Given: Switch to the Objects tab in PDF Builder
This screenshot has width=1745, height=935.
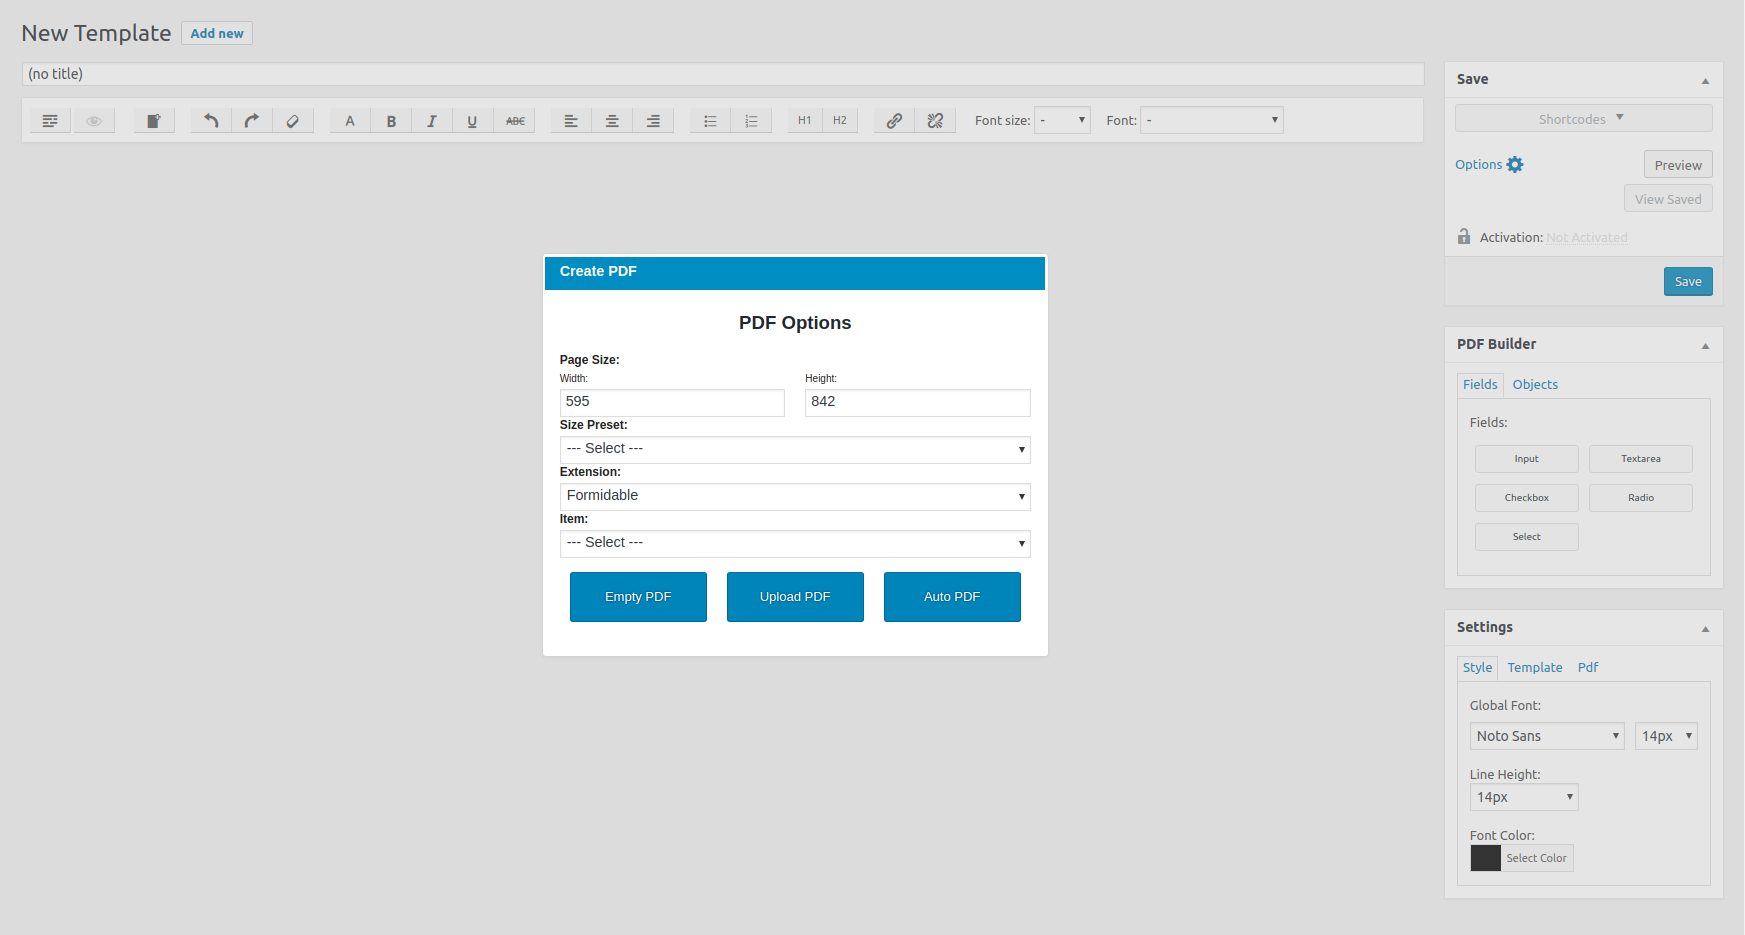Looking at the screenshot, I should click(x=1535, y=384).
